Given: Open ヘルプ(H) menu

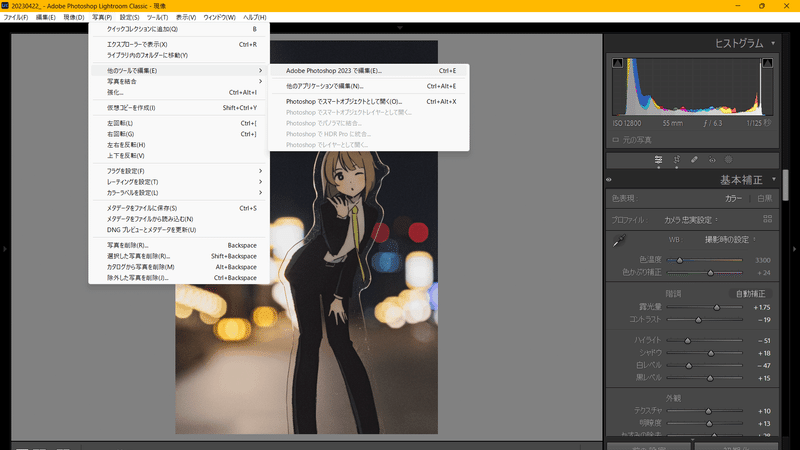Looking at the screenshot, I should [x=255, y=17].
